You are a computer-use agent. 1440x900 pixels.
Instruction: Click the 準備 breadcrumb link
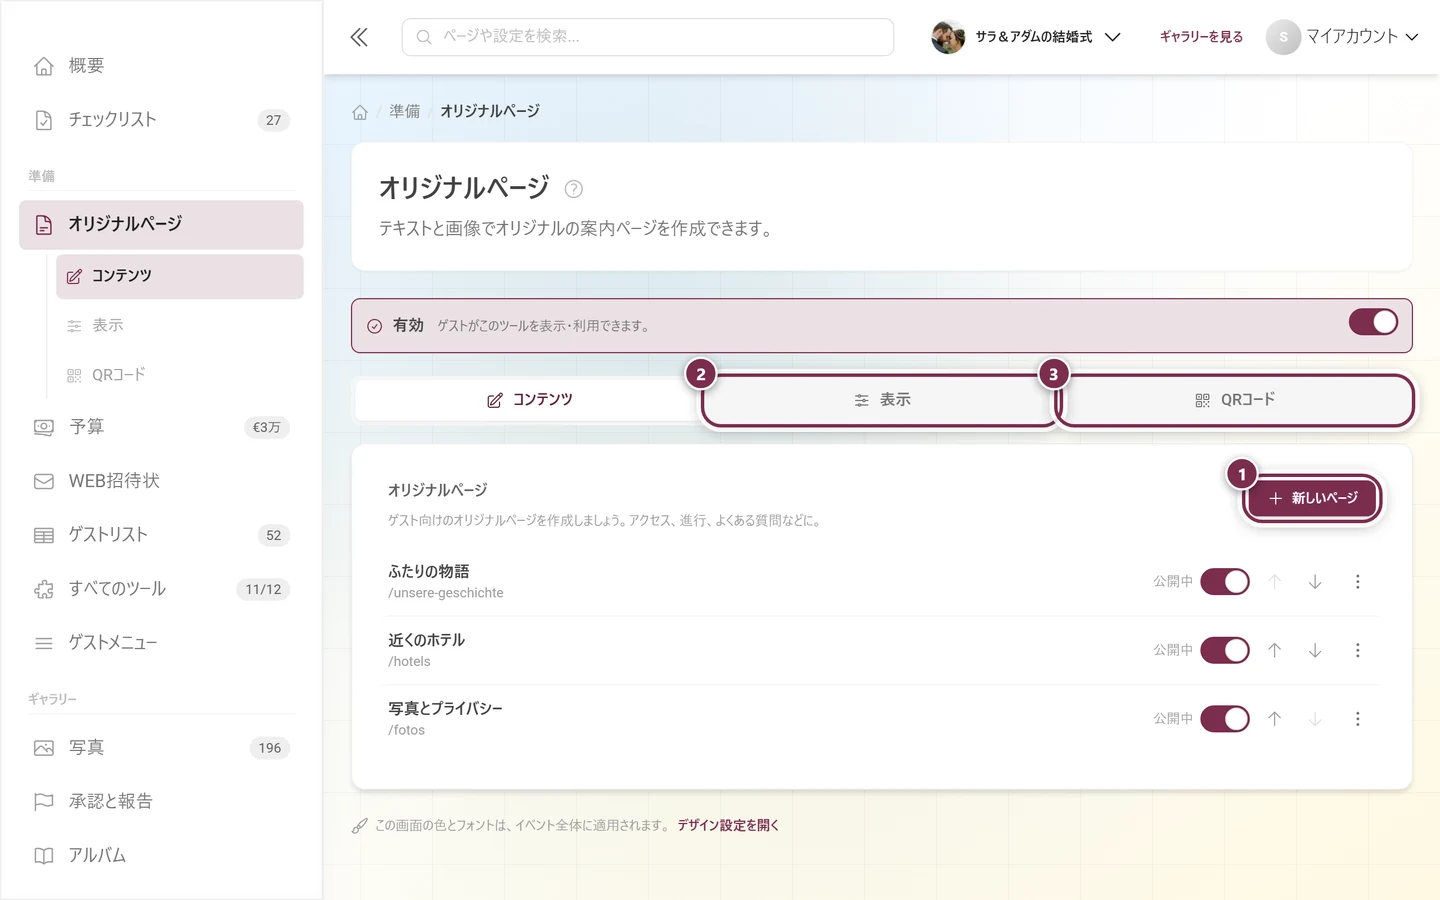pos(405,112)
